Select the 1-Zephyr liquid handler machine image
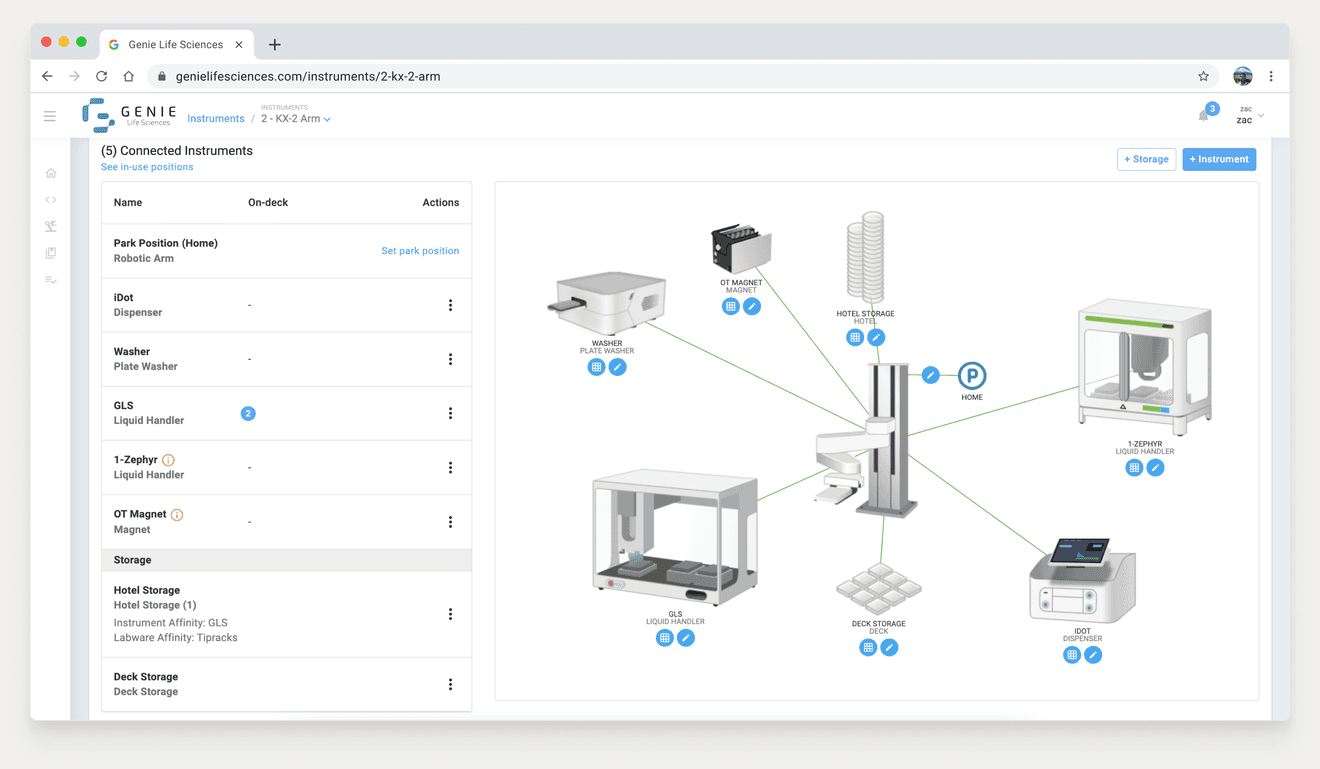 (x=1145, y=370)
